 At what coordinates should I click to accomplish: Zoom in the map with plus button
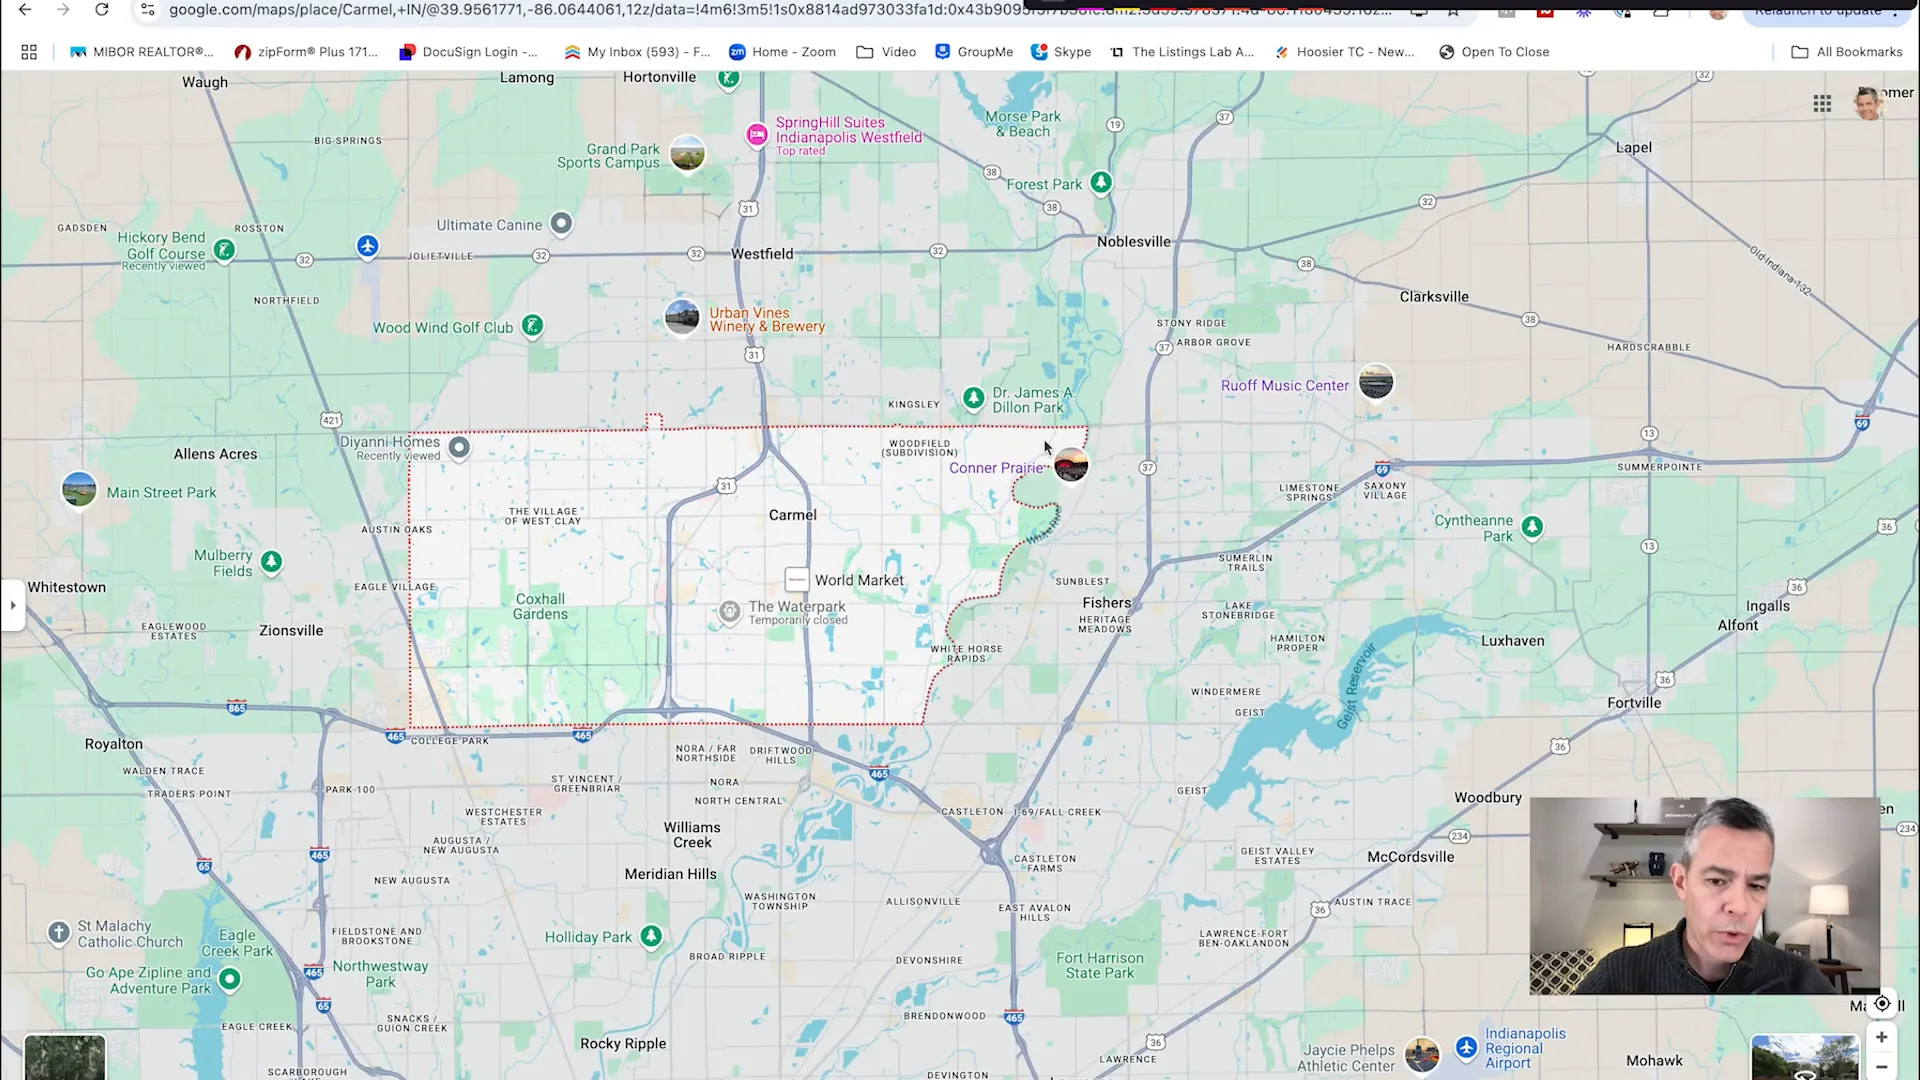1881,1038
